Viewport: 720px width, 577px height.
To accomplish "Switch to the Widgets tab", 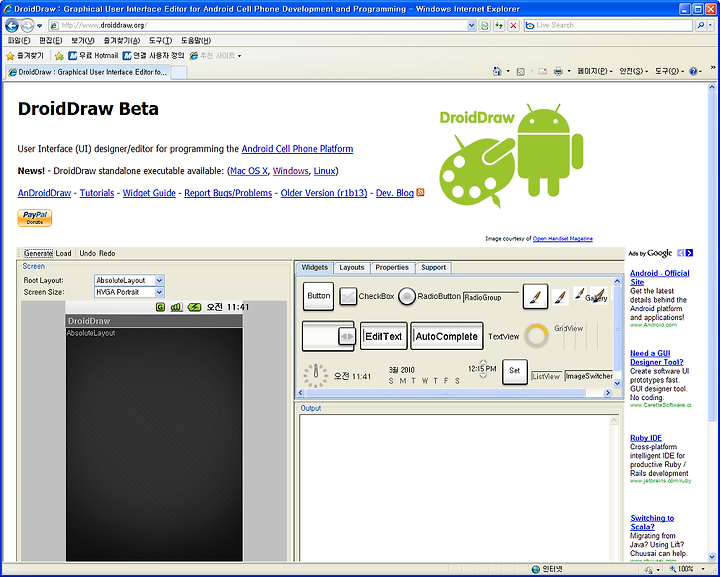I will point(315,267).
